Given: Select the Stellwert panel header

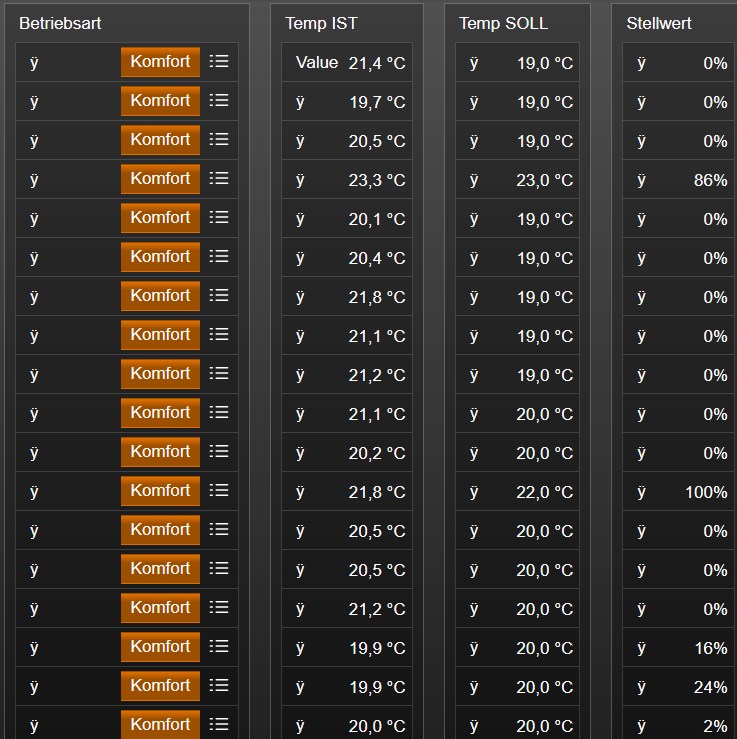Looking at the screenshot, I should pyautogui.click(x=659, y=23).
